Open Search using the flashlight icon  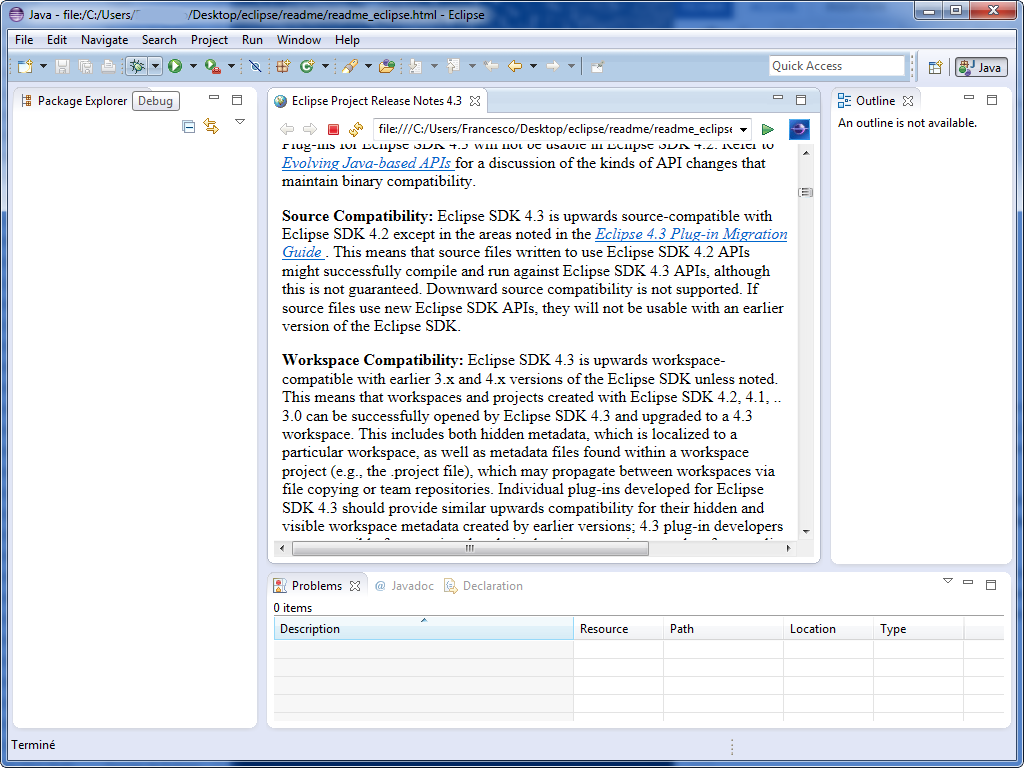click(350, 67)
